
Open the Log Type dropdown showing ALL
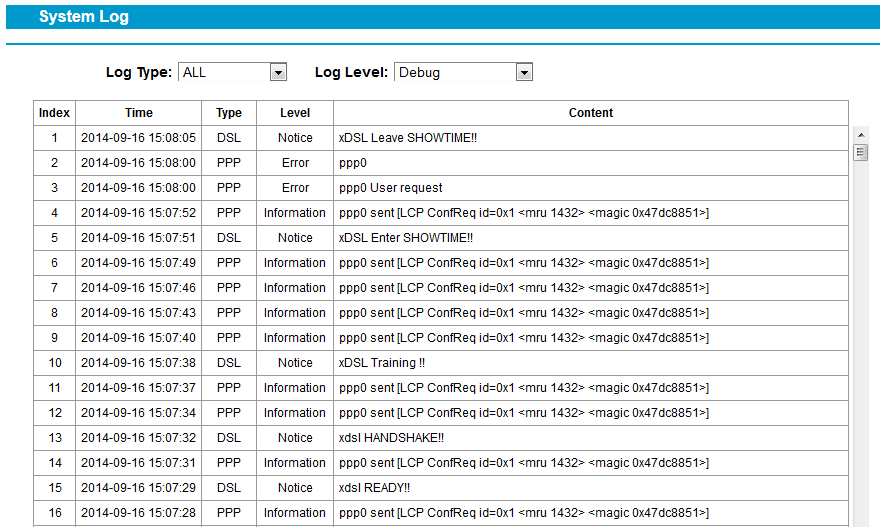[x=232, y=72]
